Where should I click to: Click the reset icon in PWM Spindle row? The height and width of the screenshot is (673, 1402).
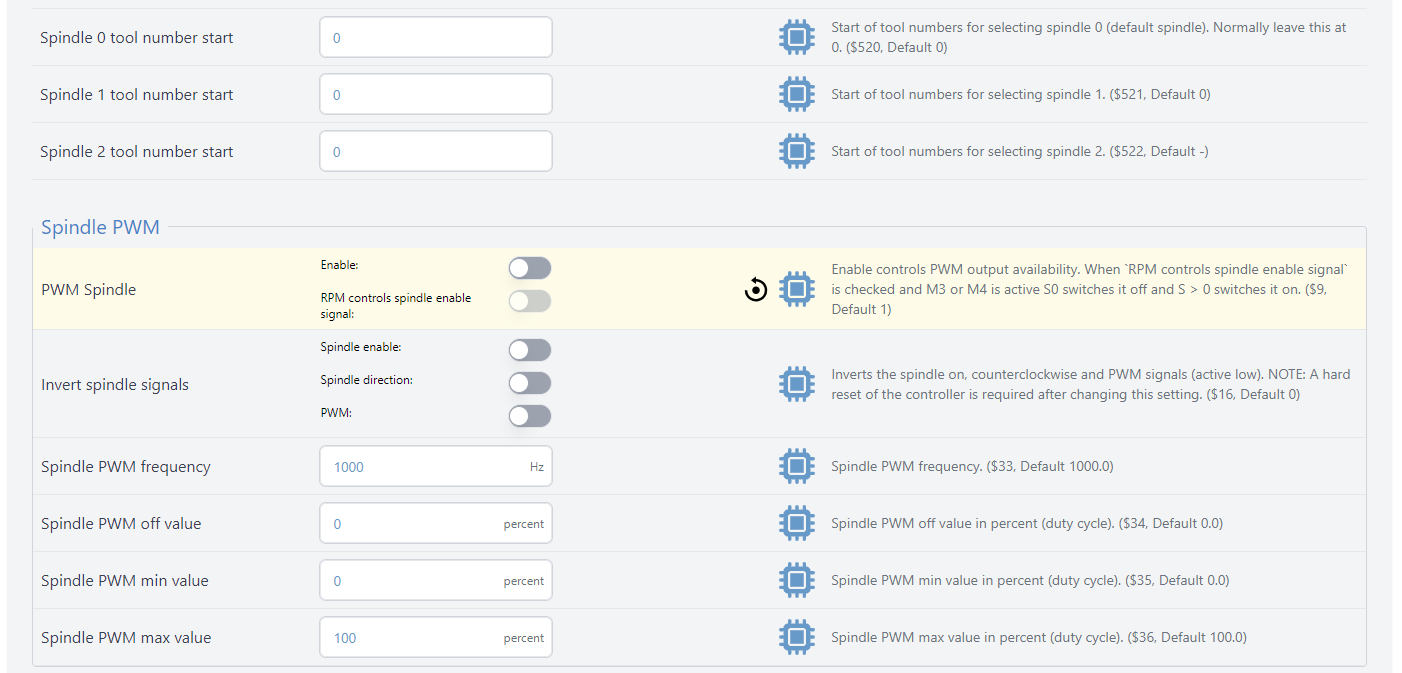click(756, 290)
